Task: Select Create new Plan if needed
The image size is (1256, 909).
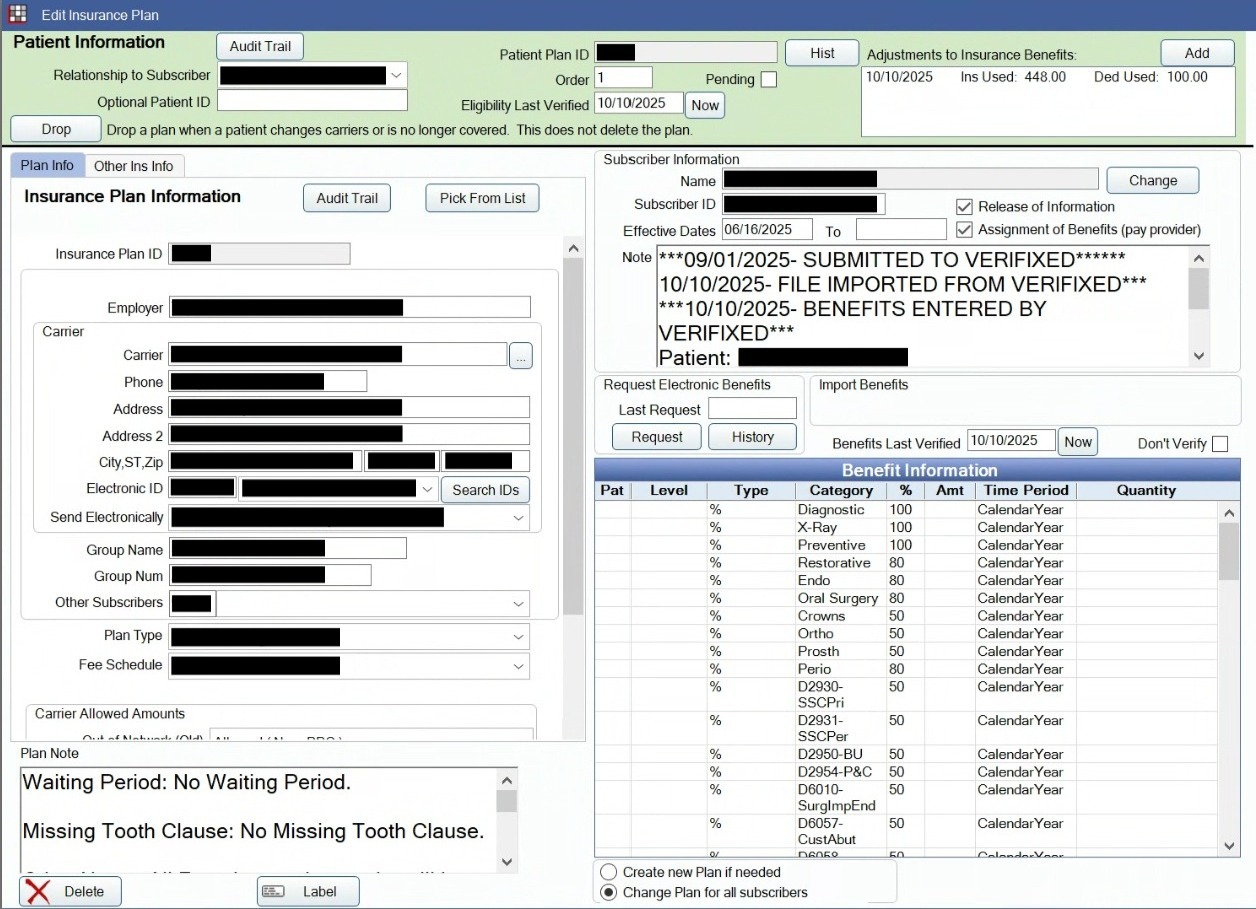Action: coord(608,872)
